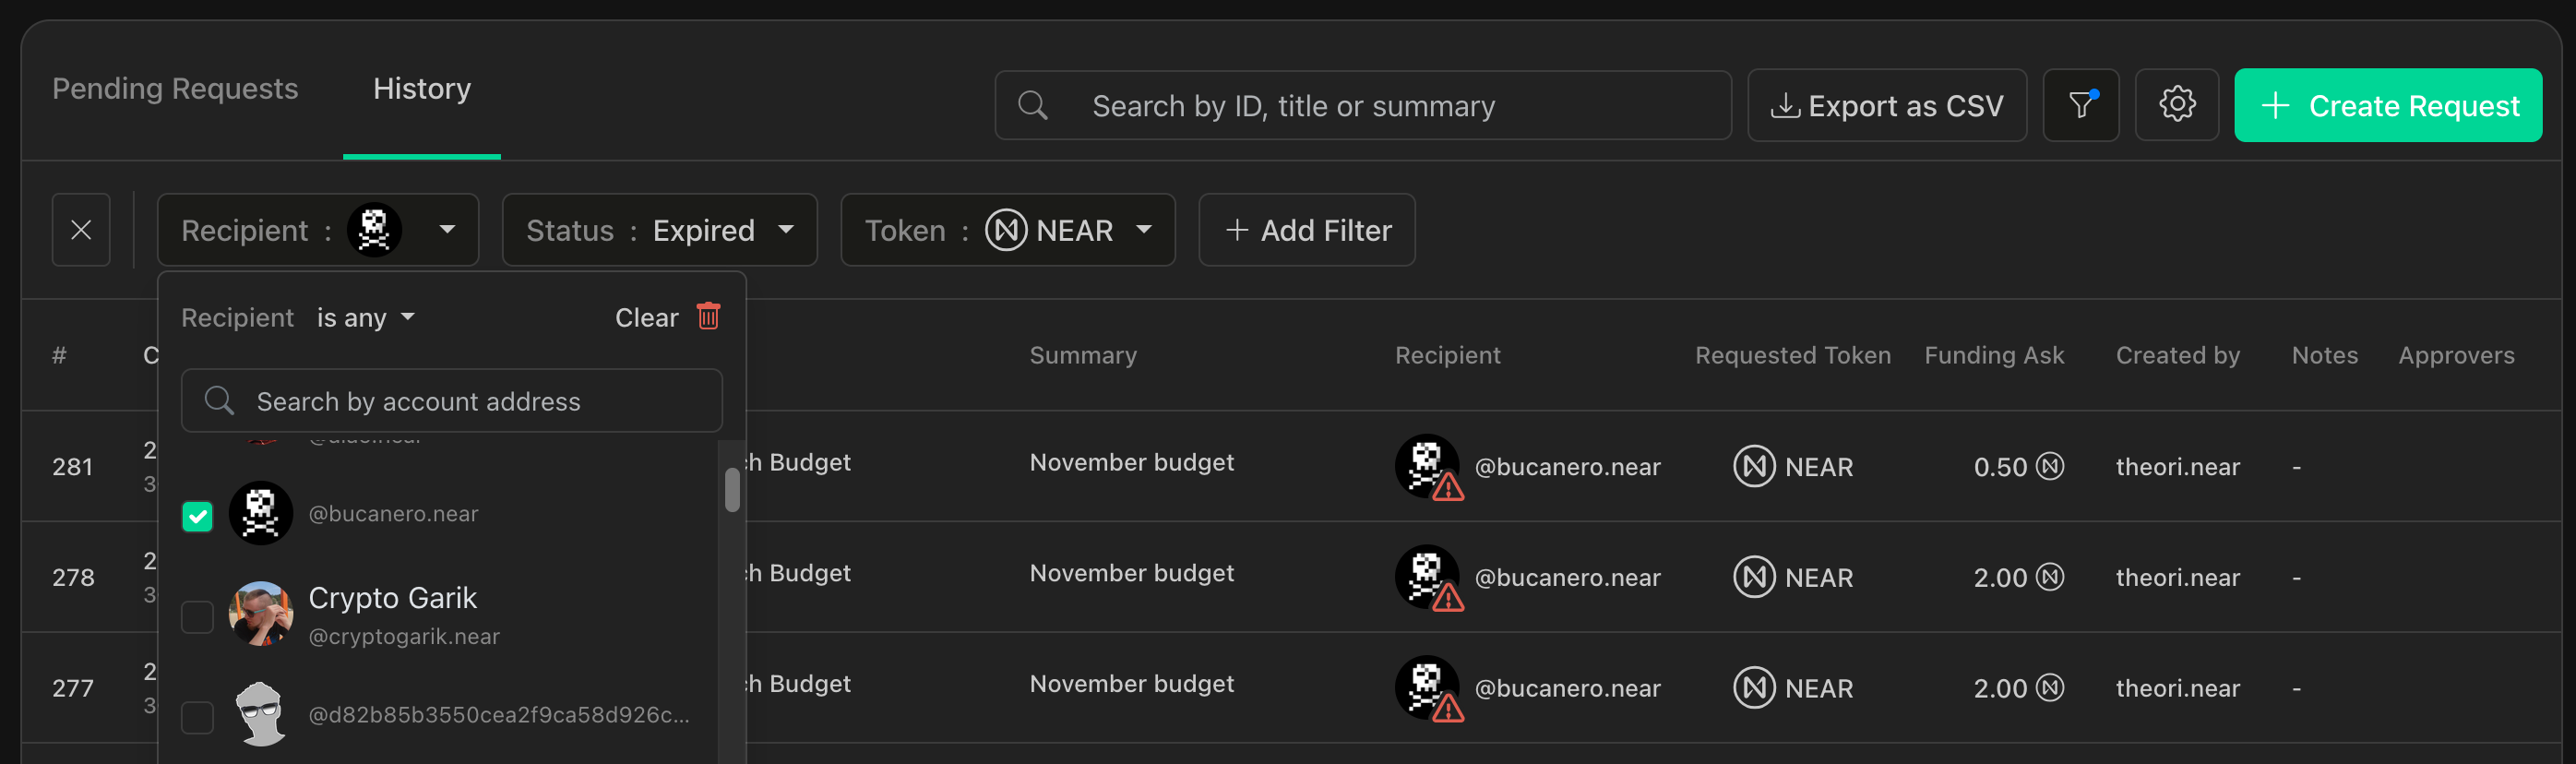The image size is (2576, 764).
Task: Click NEAR token icon in row 281
Action: point(1754,466)
